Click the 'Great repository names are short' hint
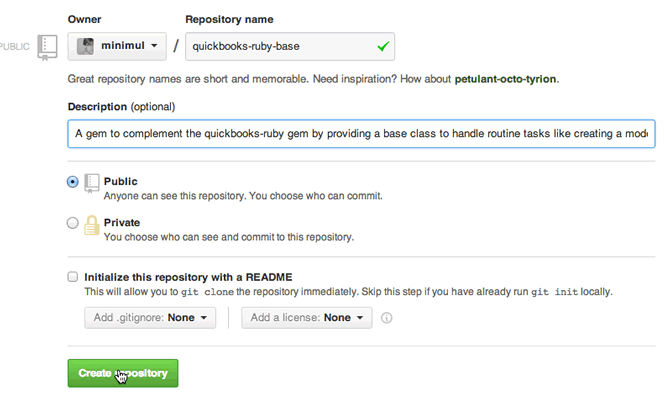 click(x=313, y=79)
